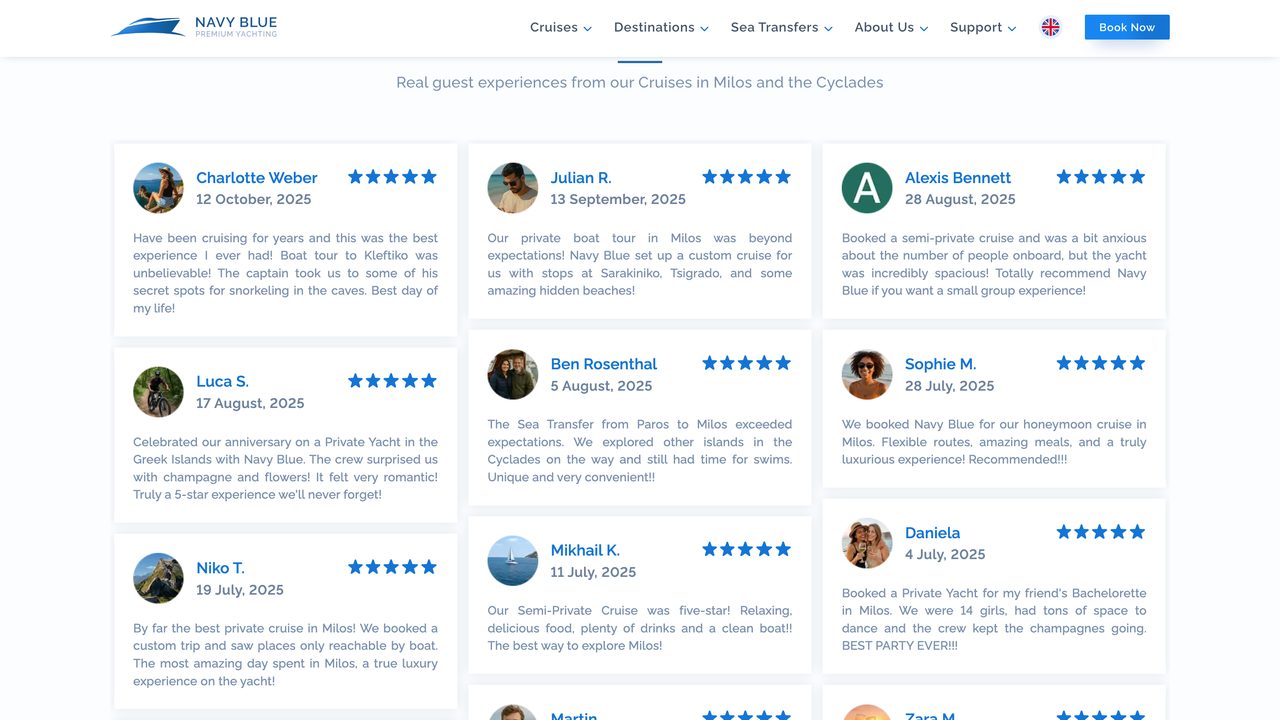Screen dimensions: 1280x720
Task: Expand the Support dropdown chevron
Action: click(1012, 28)
